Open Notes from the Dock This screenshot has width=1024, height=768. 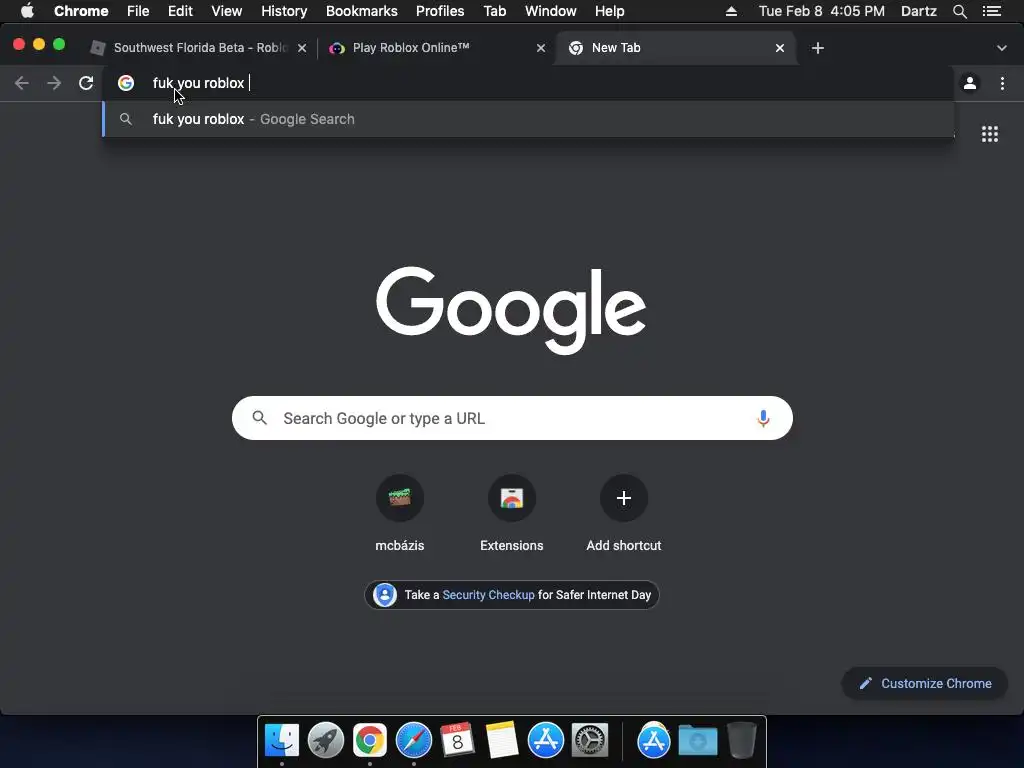(x=502, y=741)
